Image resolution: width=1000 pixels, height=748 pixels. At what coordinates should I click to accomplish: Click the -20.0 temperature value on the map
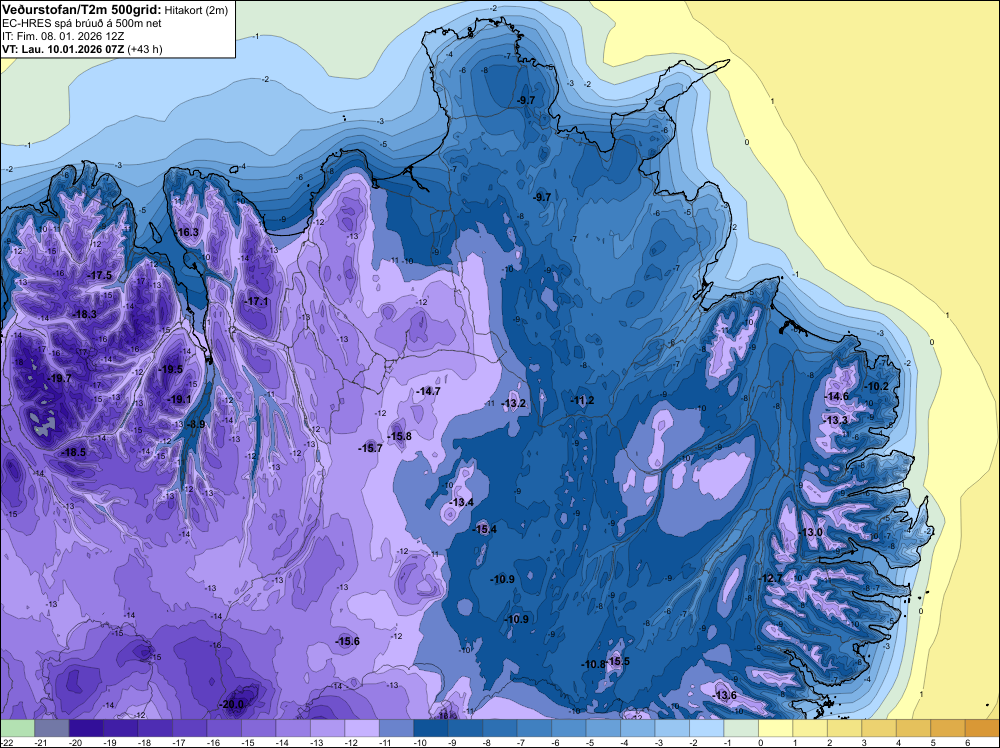(x=232, y=705)
